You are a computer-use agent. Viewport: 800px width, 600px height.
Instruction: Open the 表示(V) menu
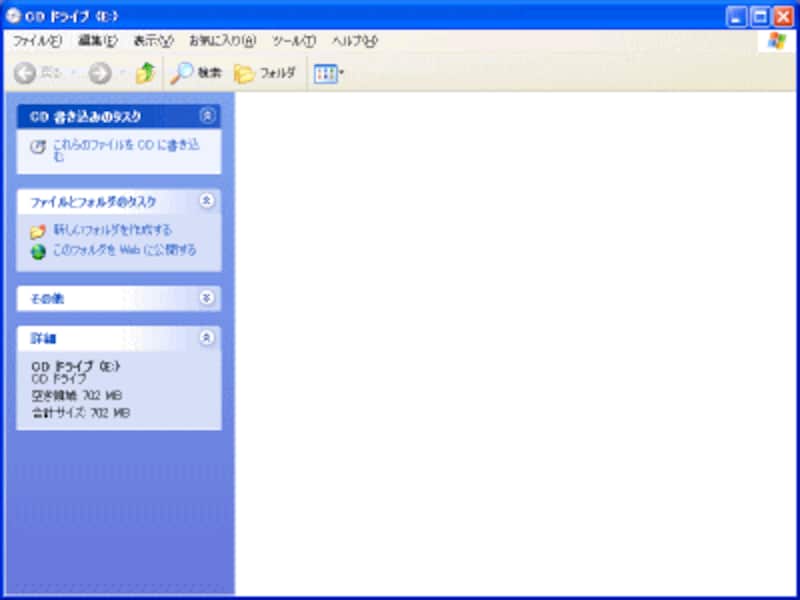pyautogui.click(x=154, y=41)
